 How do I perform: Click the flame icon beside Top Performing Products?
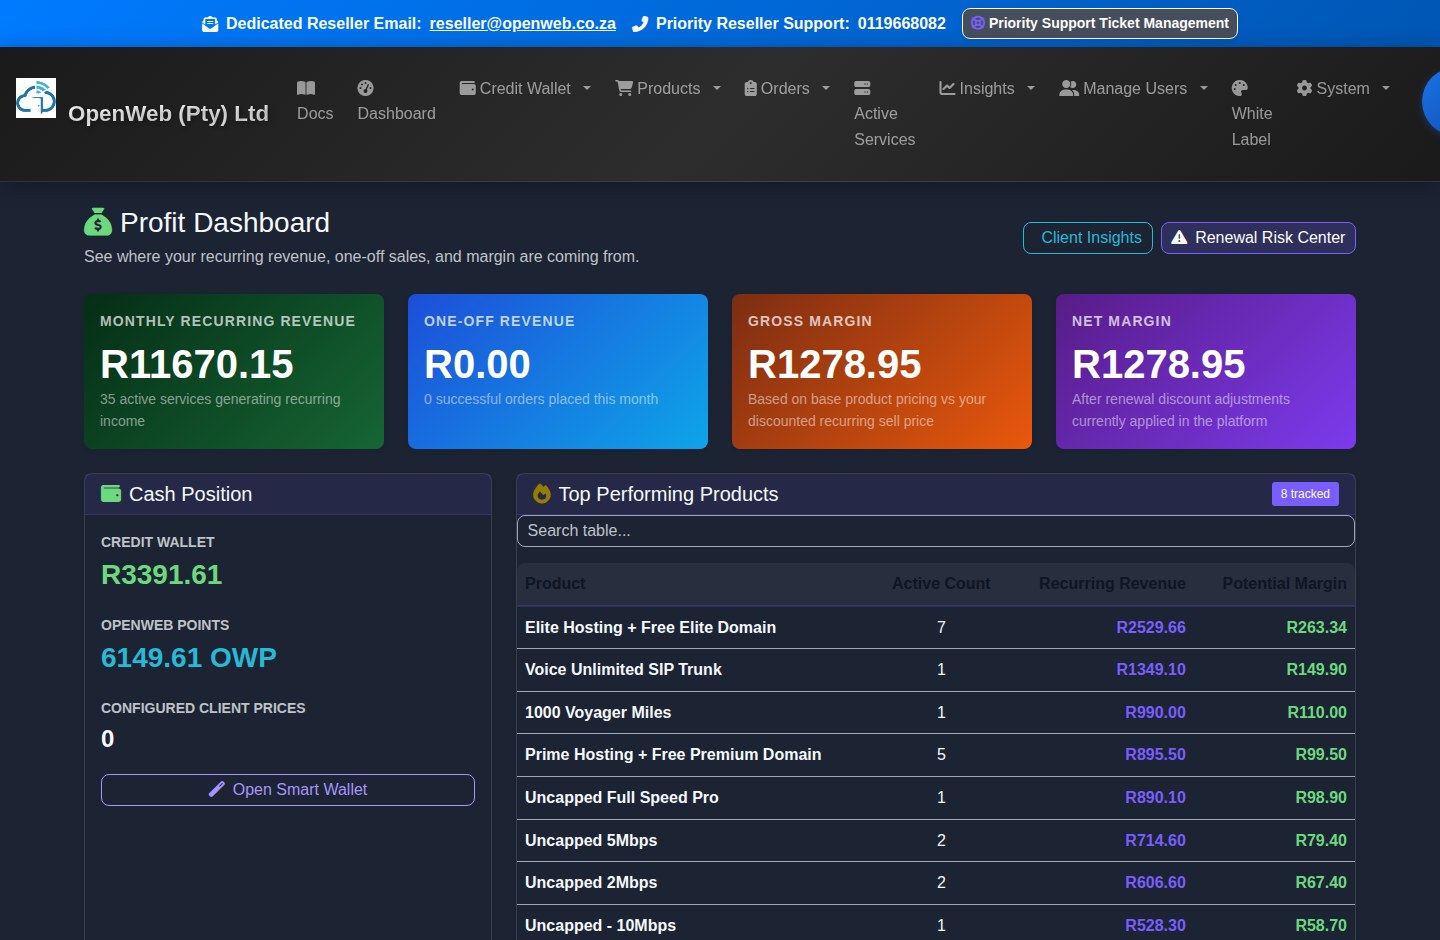(542, 494)
